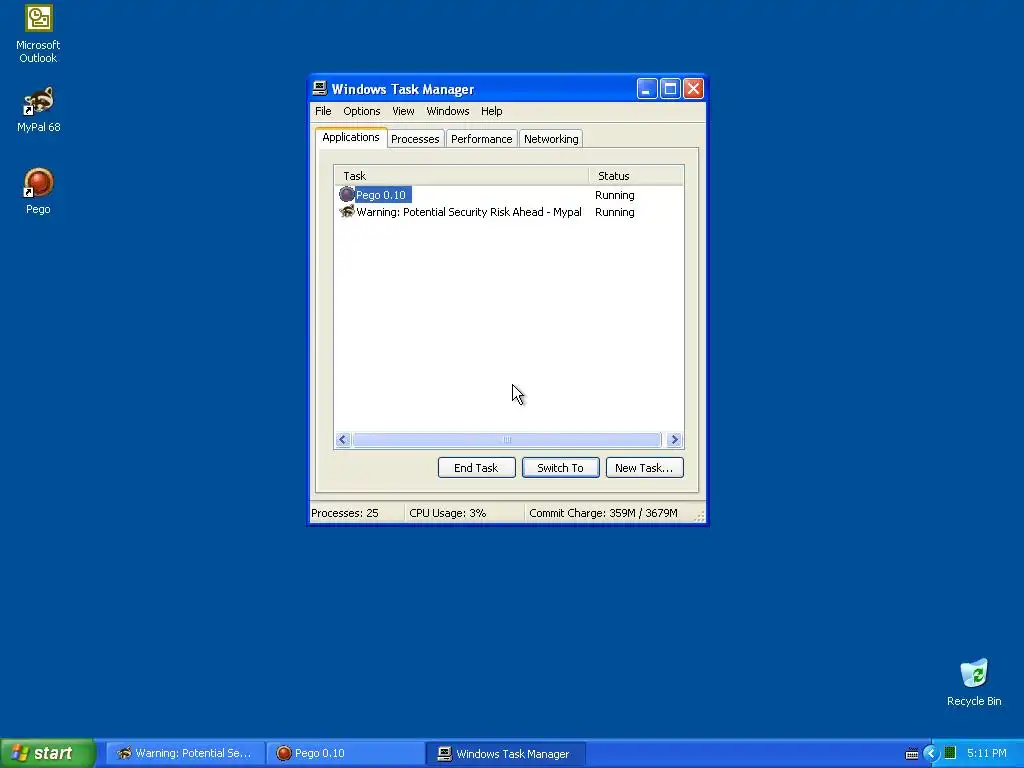This screenshot has width=1024, height=768.
Task: Click the horizontal scrollbar thumb
Action: pos(507,440)
